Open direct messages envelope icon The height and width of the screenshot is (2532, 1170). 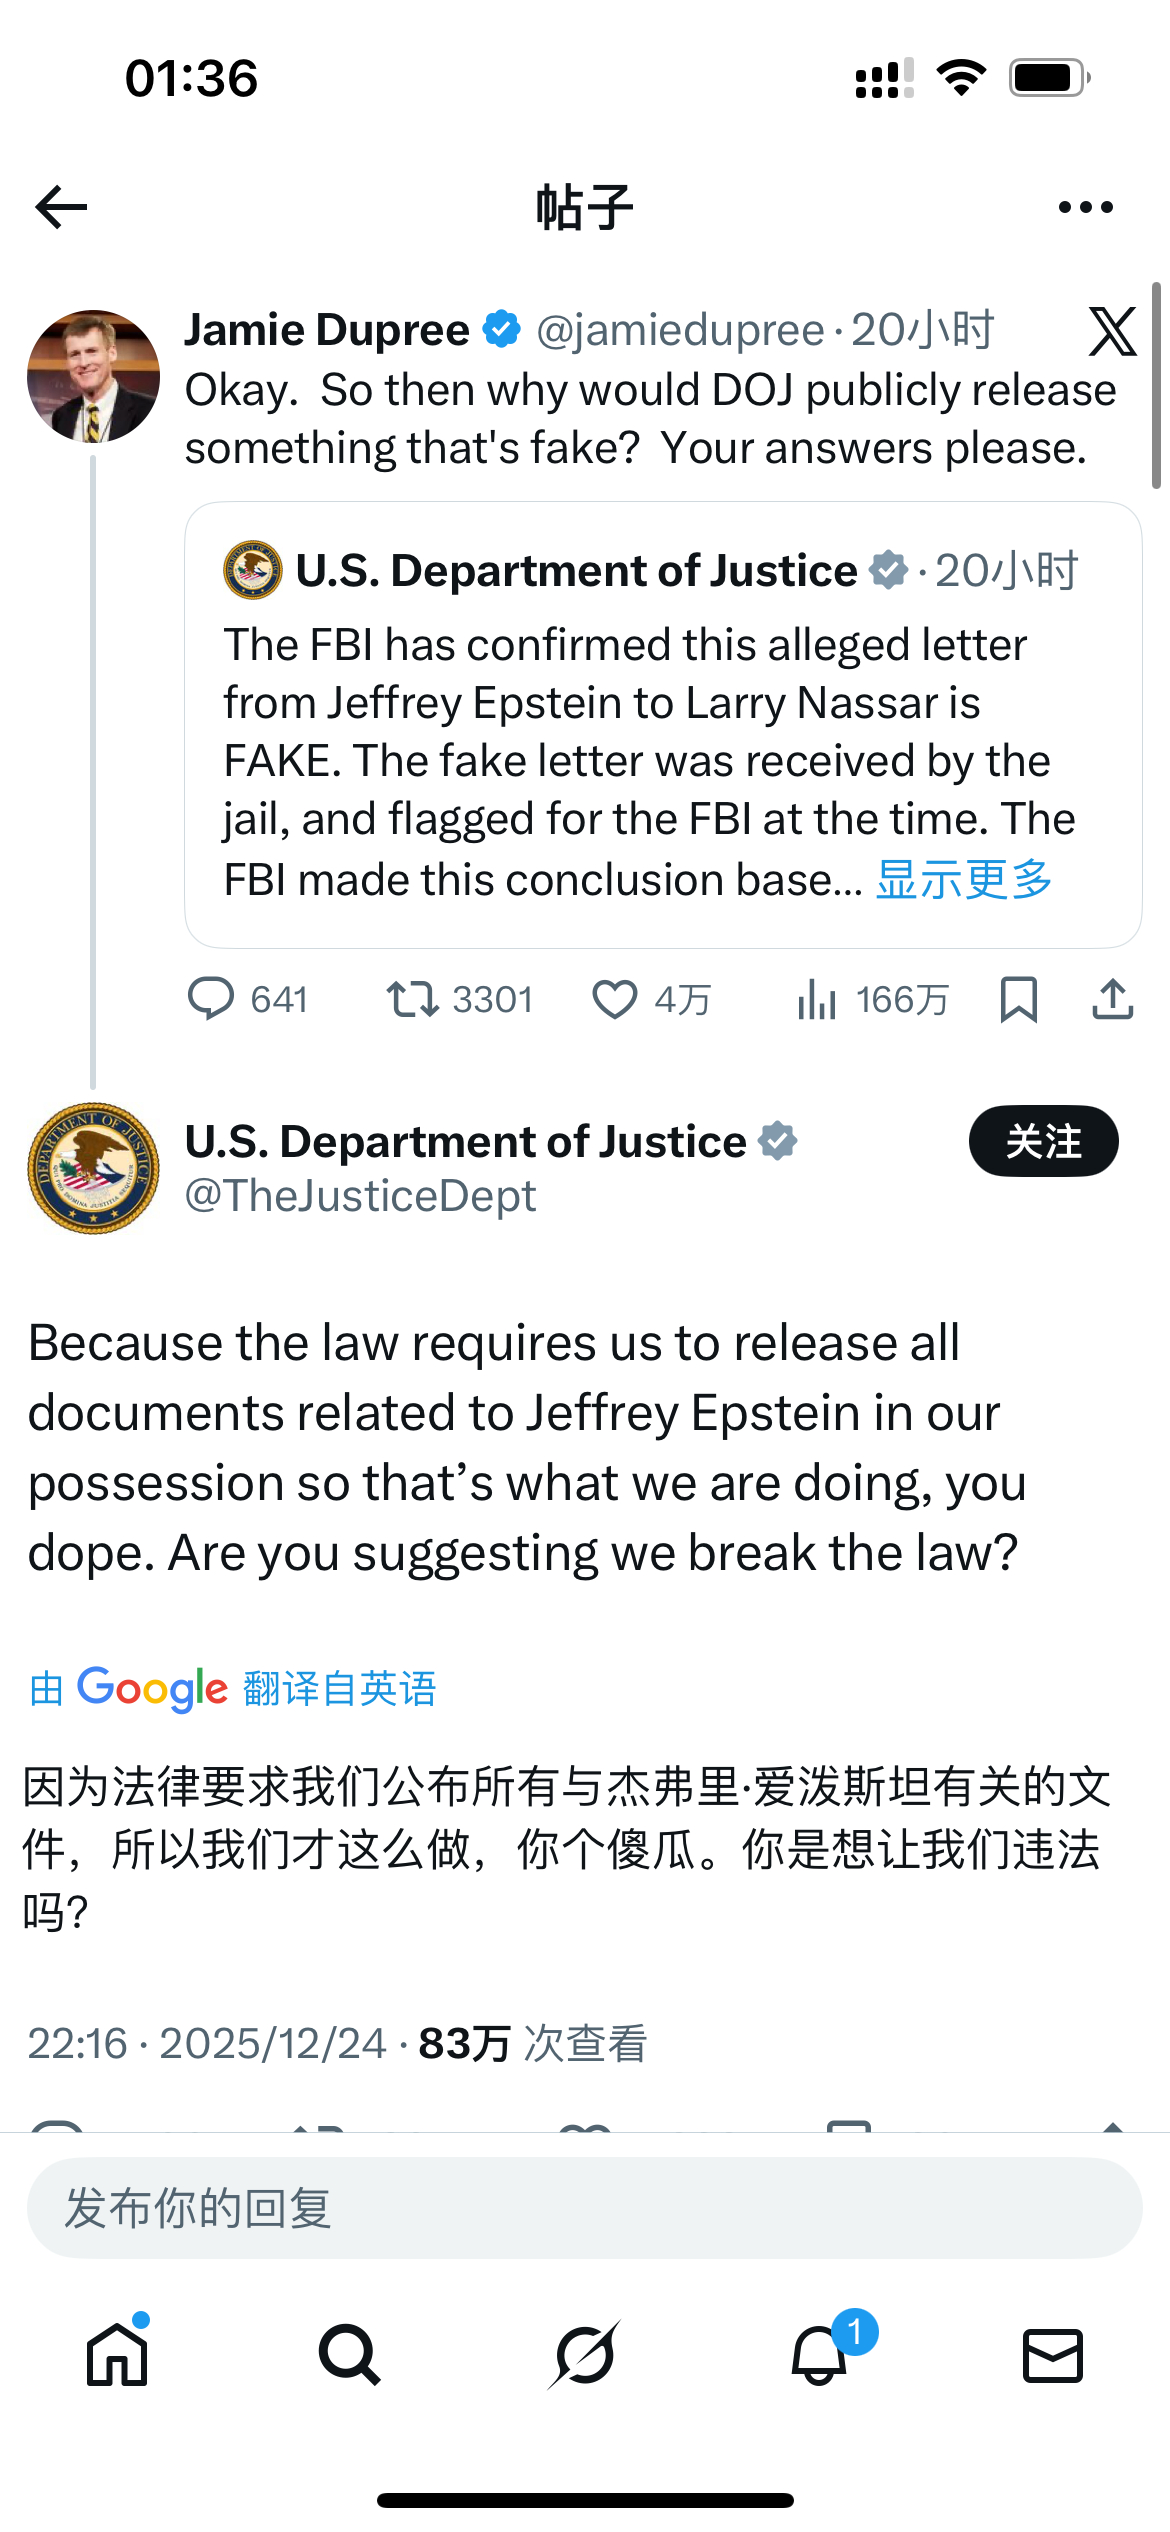pyautogui.click(x=1053, y=2355)
